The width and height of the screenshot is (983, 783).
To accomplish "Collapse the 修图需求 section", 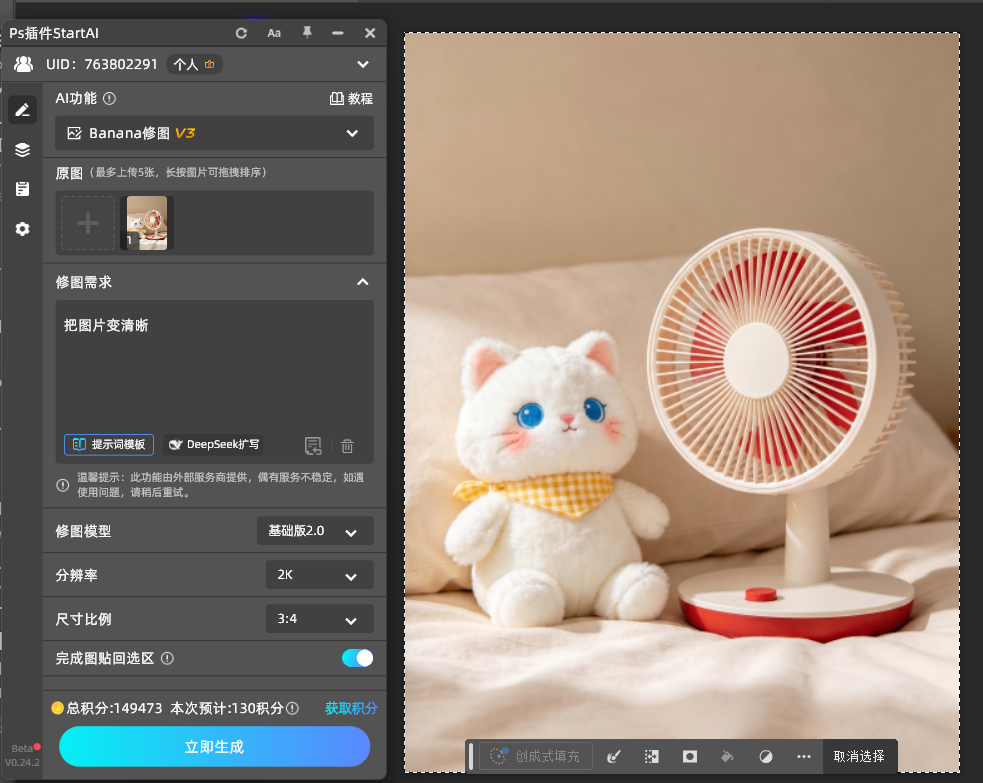I will (362, 282).
